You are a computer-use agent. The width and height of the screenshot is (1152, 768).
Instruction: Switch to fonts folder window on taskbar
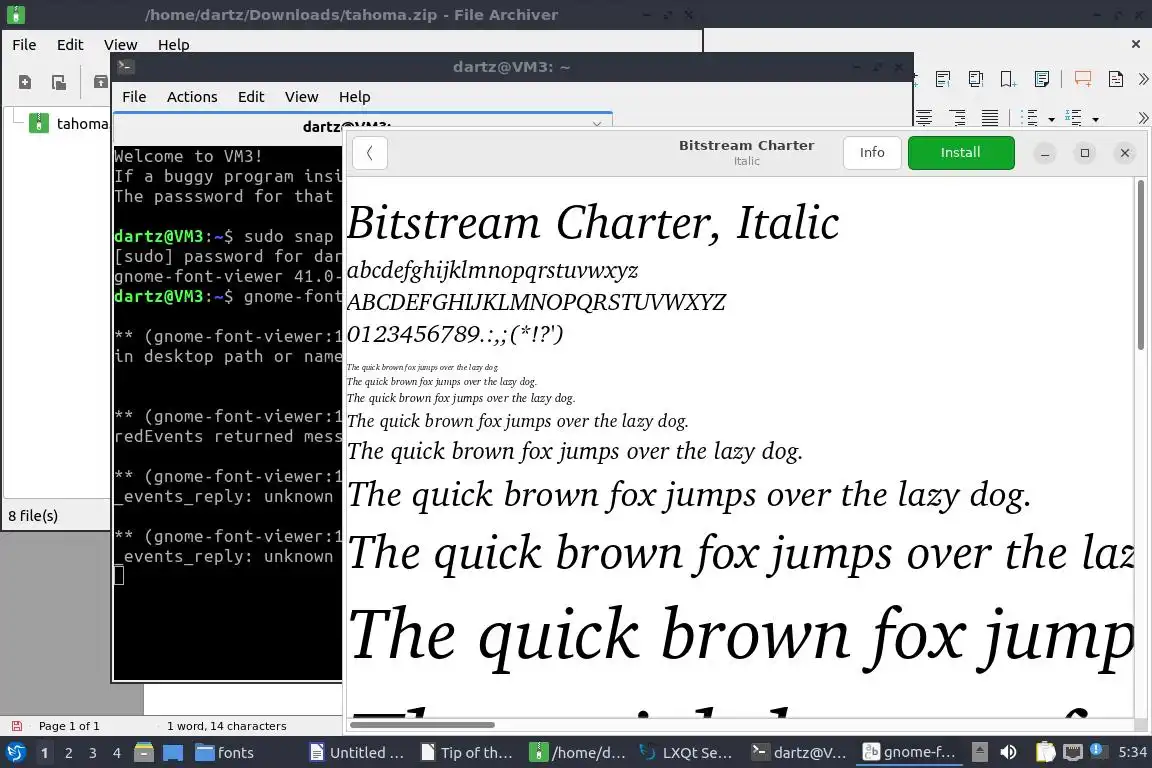225,753
